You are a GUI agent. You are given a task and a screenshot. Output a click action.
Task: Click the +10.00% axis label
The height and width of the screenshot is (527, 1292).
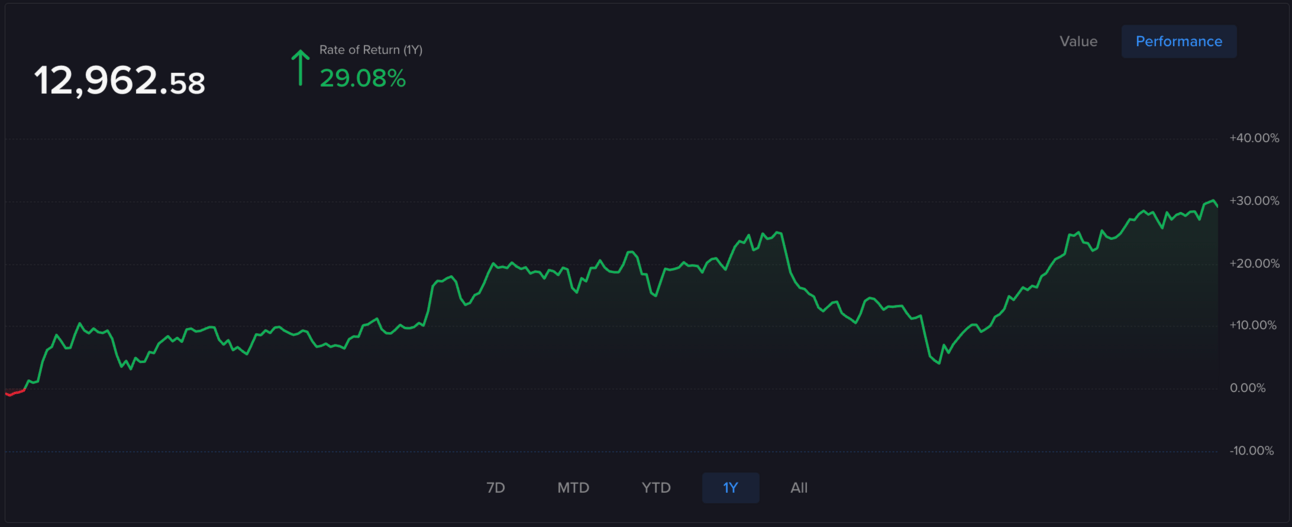[1254, 325]
